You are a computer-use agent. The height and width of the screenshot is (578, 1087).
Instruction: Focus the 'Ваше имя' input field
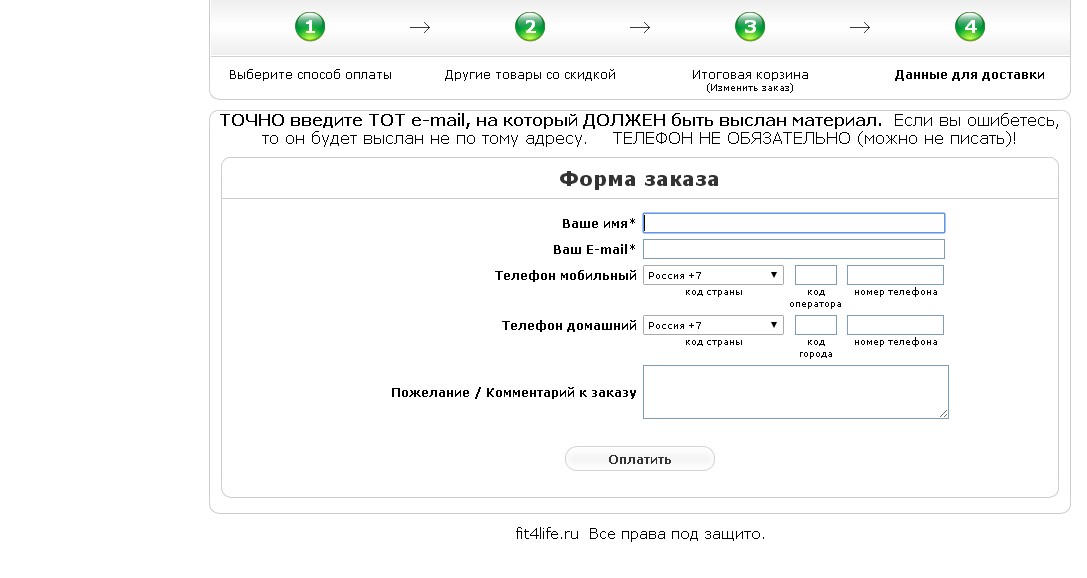coord(794,223)
